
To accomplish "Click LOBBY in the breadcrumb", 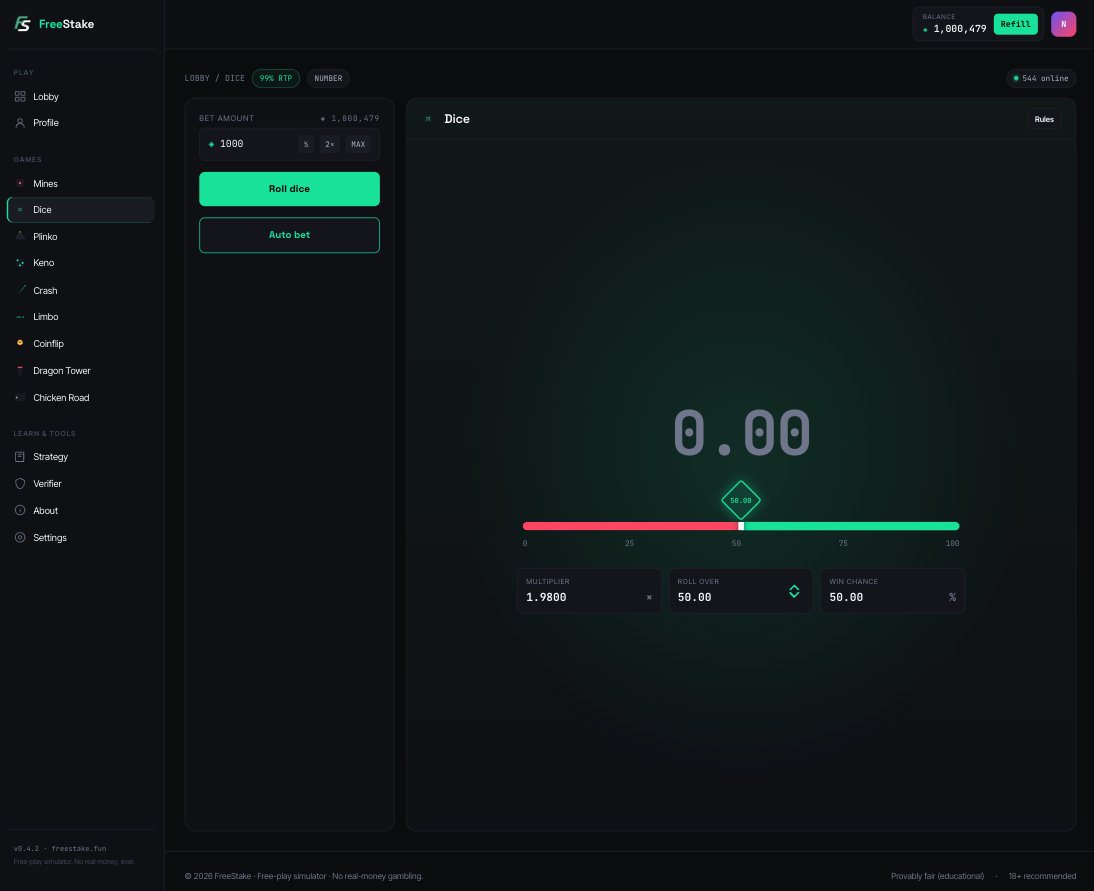I will click(197, 78).
